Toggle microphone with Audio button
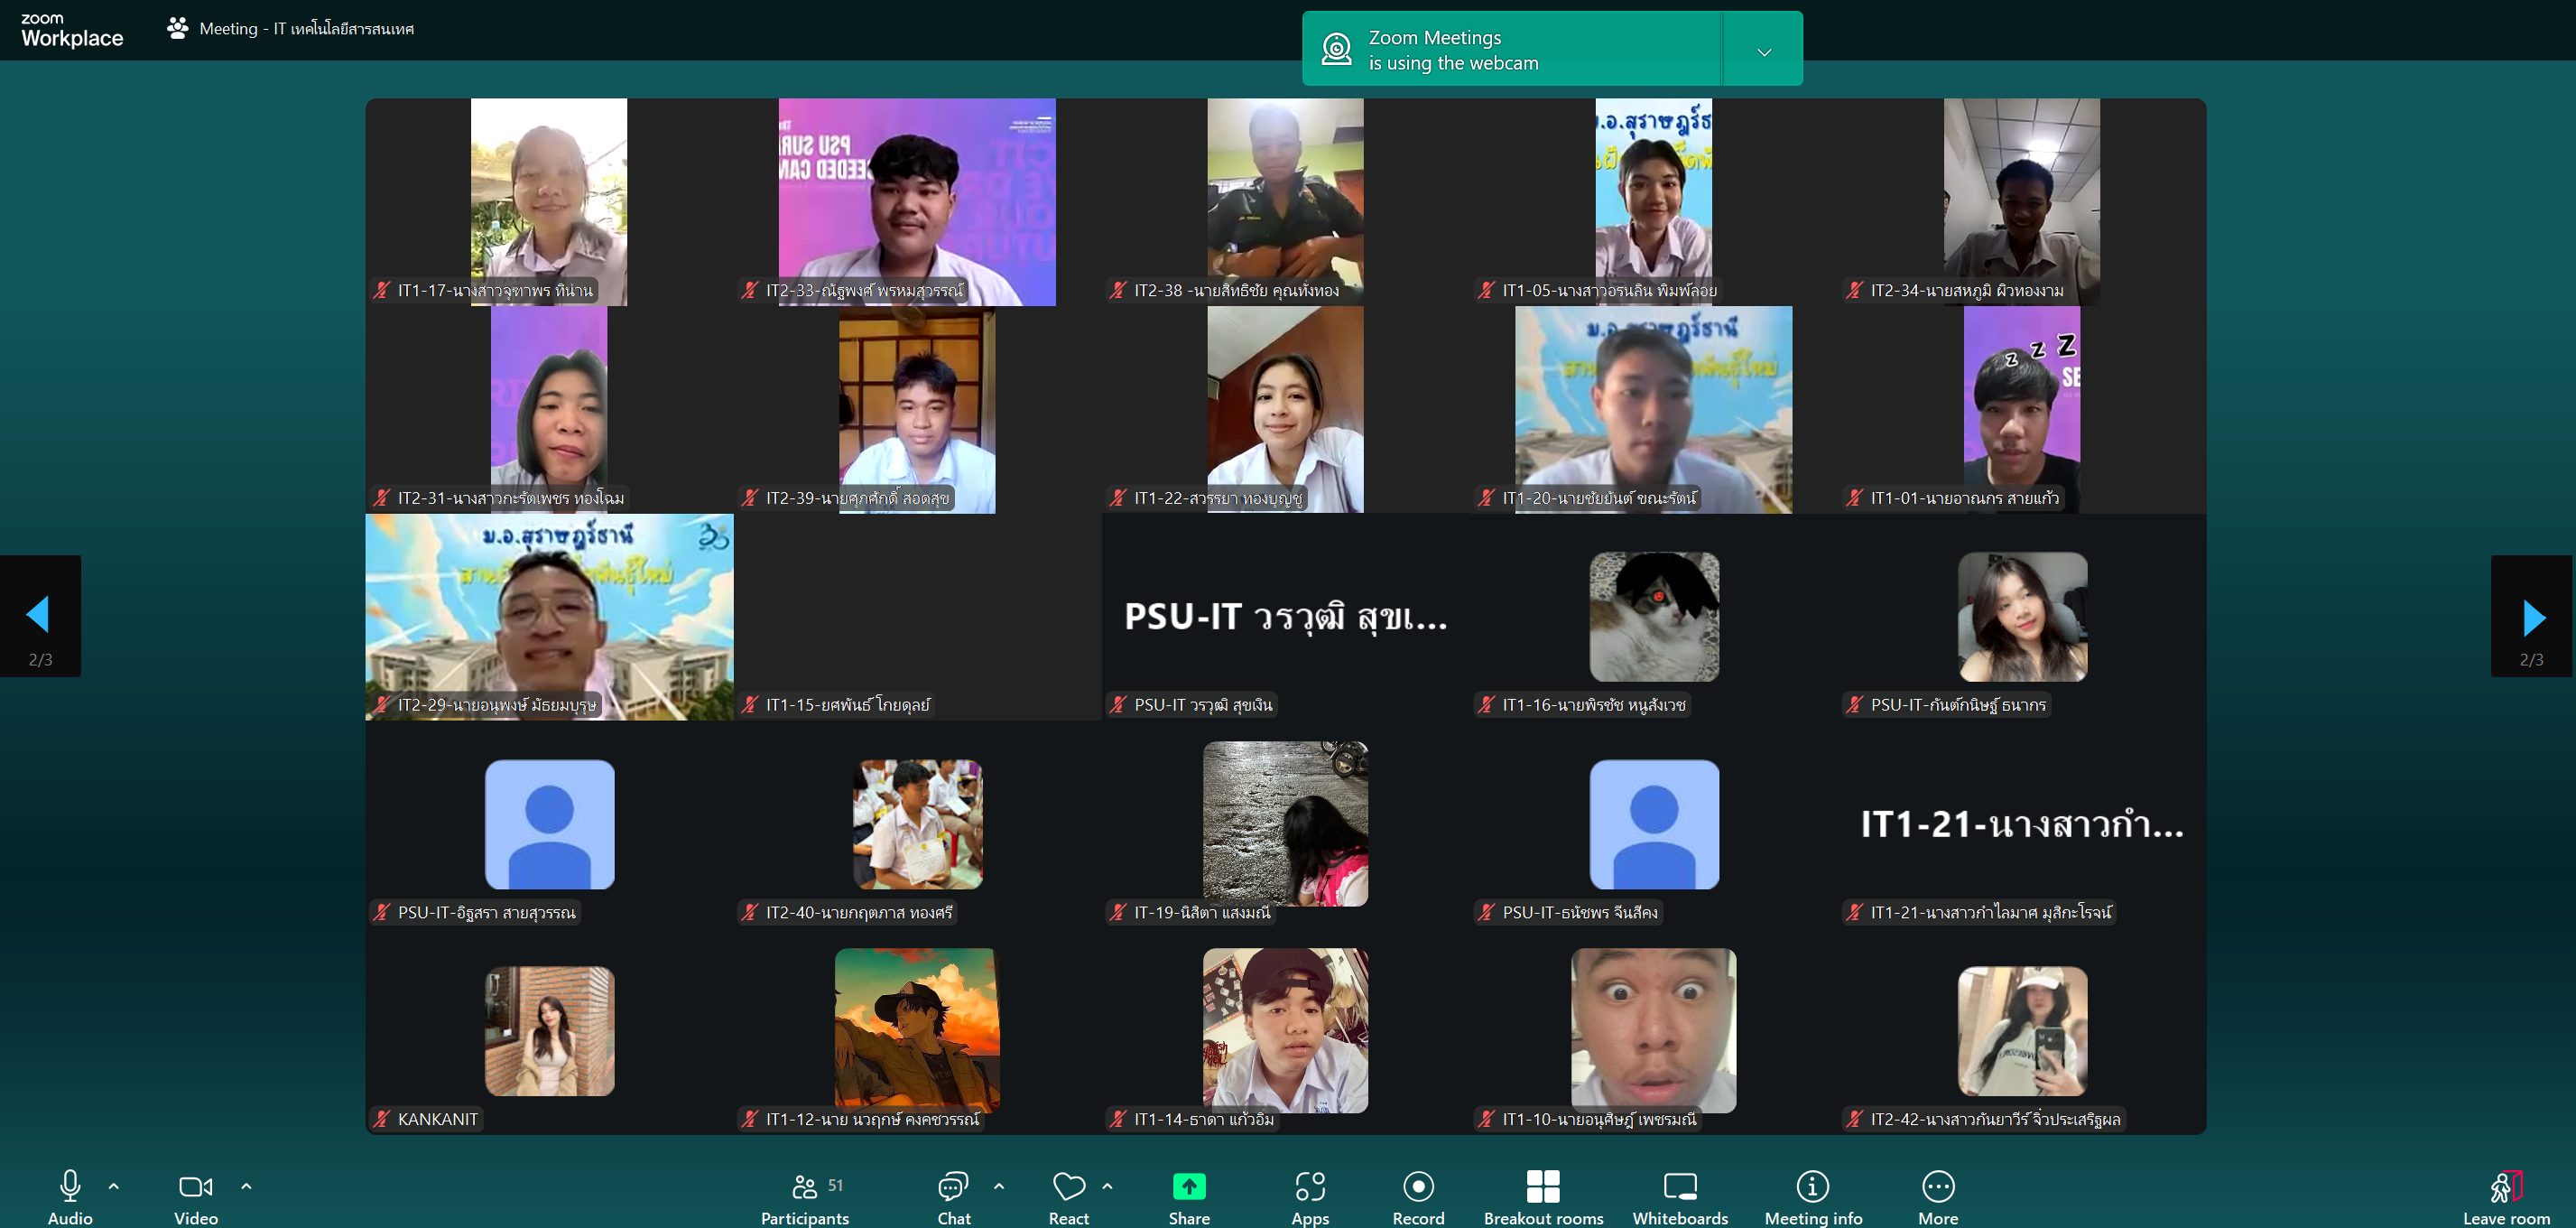Screen dimensions: 2576x1228 click(x=70, y=1186)
